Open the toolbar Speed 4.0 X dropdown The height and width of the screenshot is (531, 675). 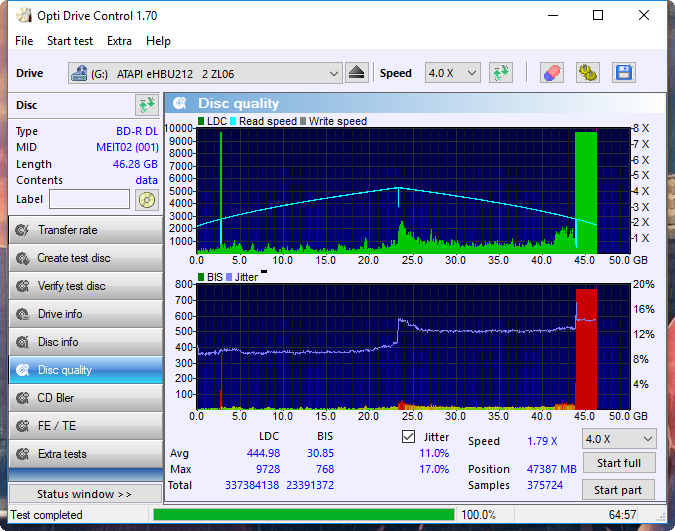(x=452, y=73)
